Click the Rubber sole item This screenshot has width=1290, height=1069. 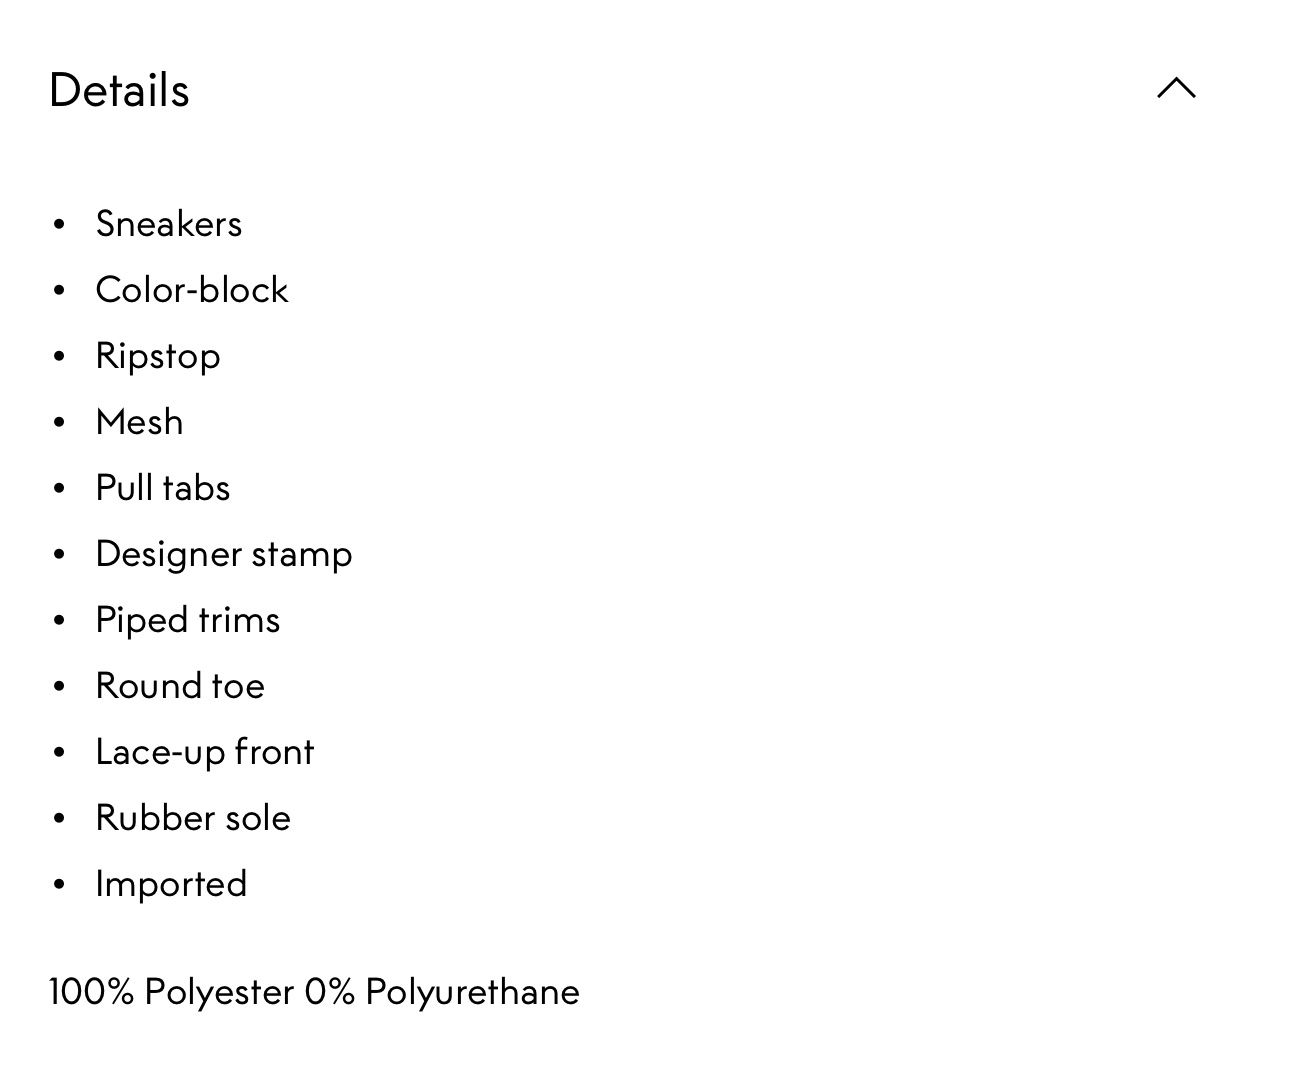click(193, 818)
